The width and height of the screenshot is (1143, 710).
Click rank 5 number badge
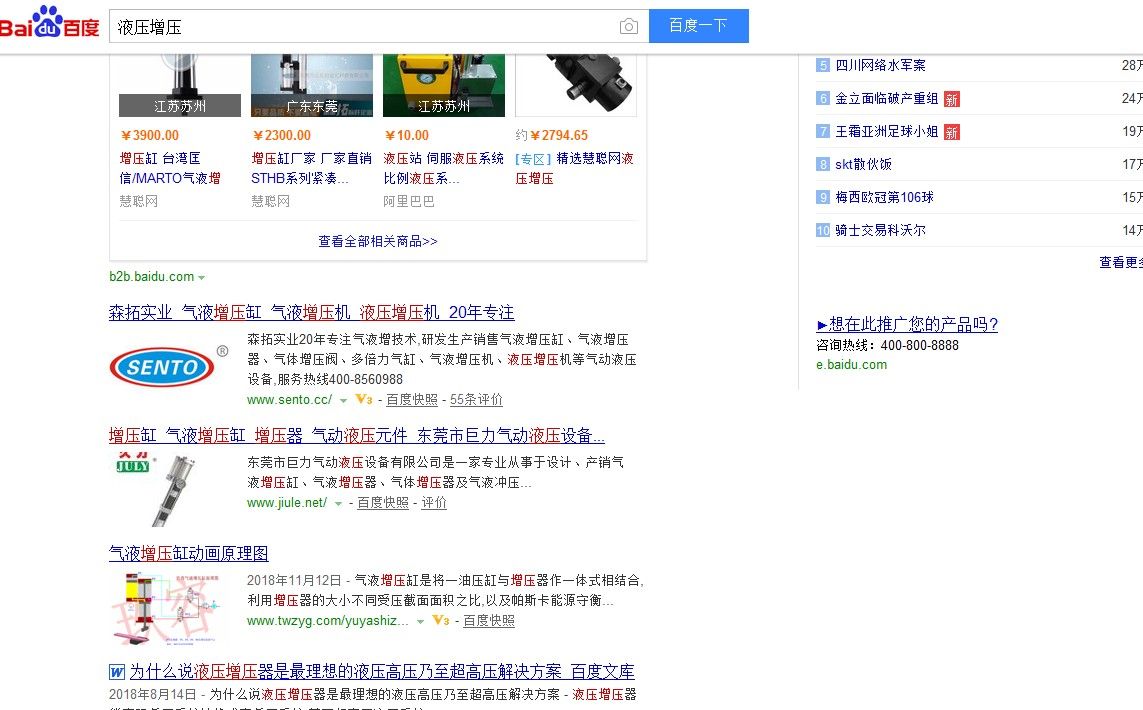coord(823,66)
